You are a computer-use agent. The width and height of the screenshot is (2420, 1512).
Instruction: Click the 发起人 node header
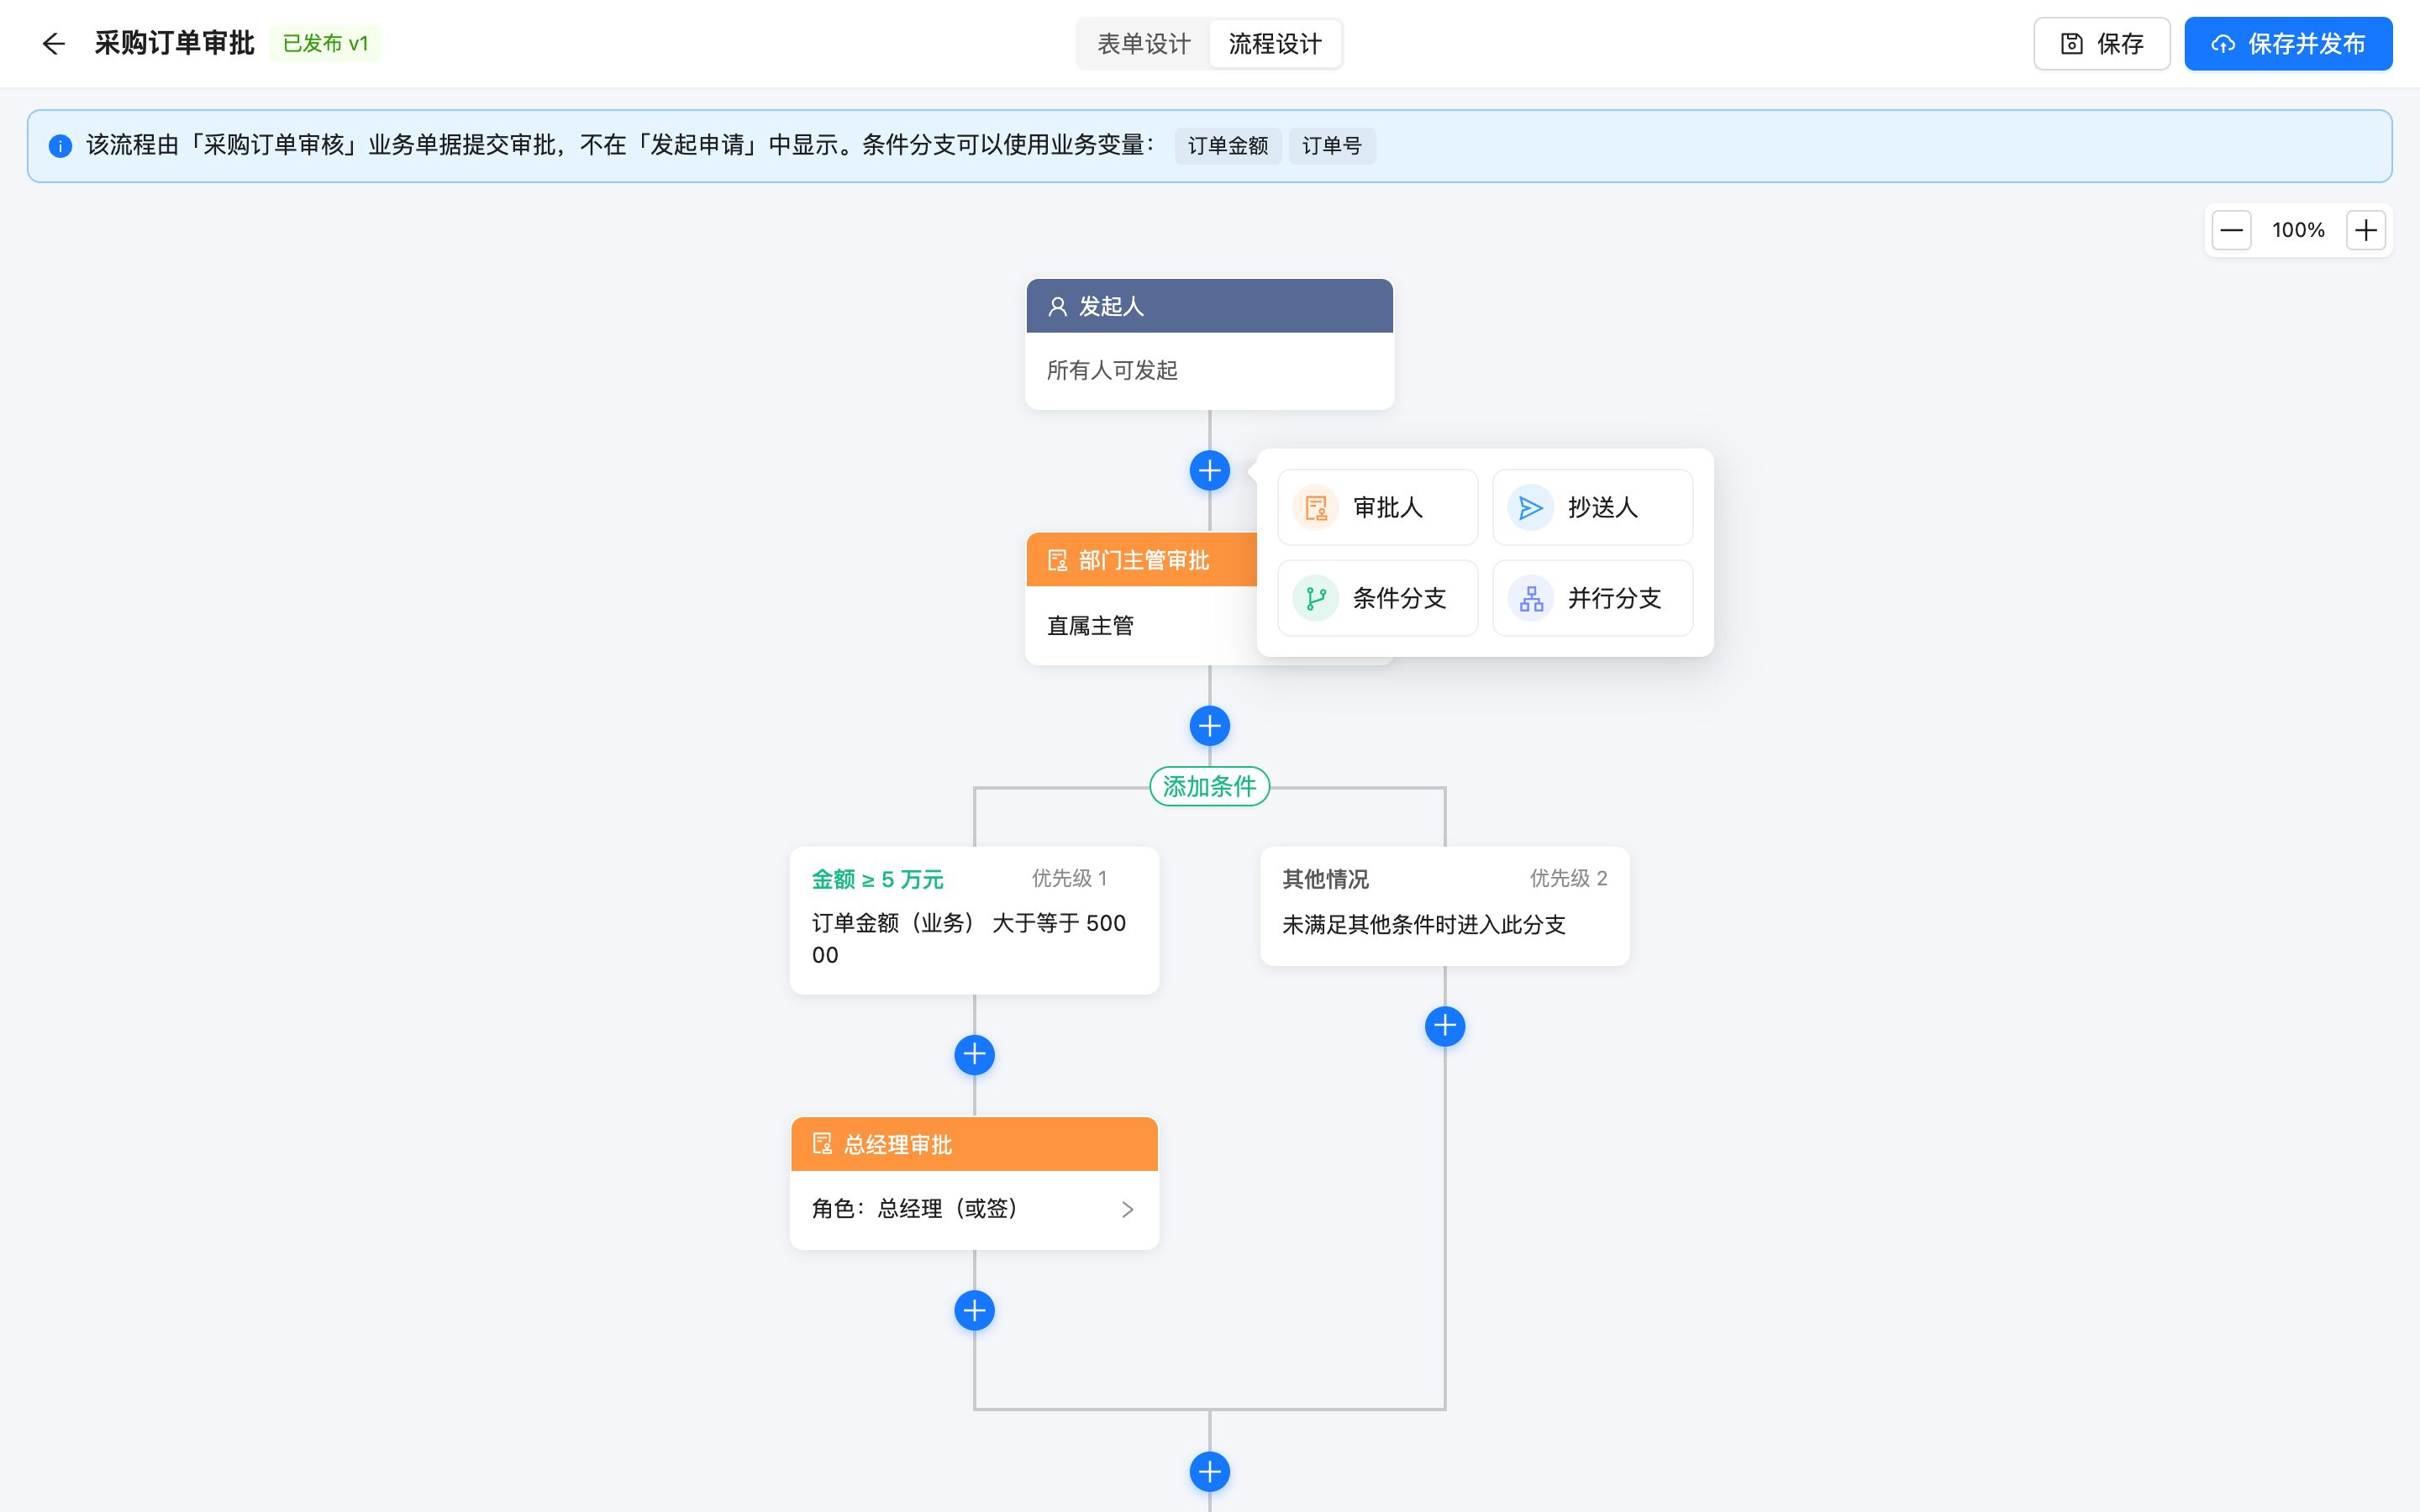click(1210, 306)
